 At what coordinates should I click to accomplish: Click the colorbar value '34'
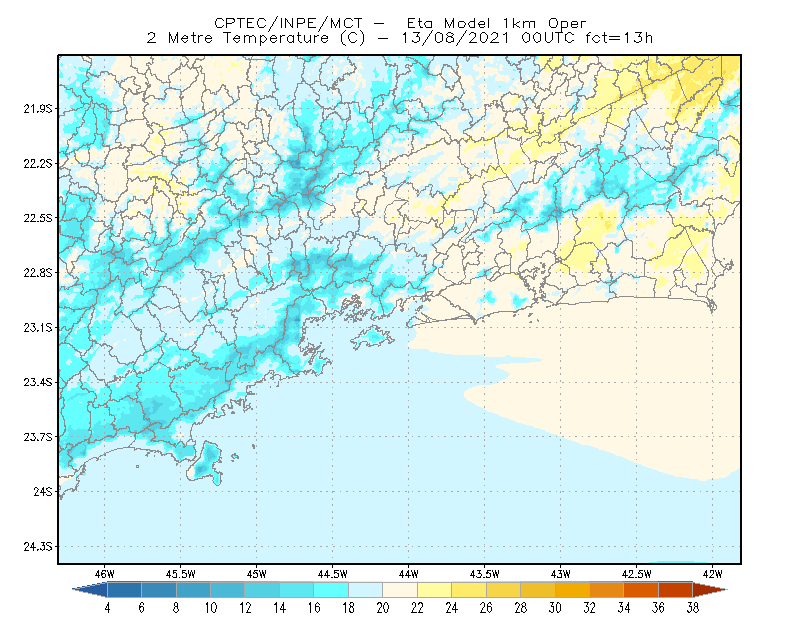(x=624, y=608)
